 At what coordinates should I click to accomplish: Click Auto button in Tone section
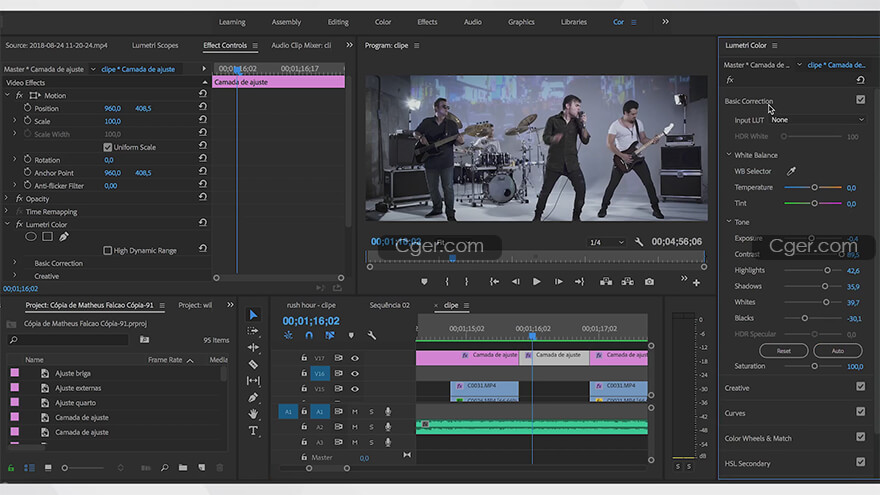(x=837, y=351)
